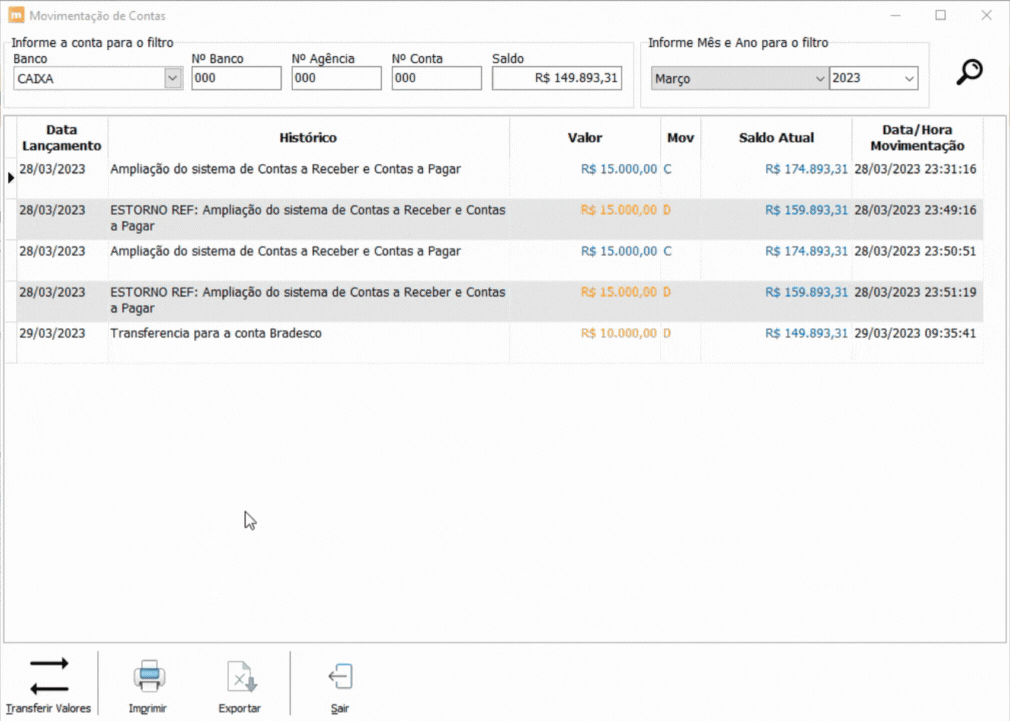This screenshot has height=721, width=1010.
Task: Sort by the Histórico column header
Action: (309, 137)
